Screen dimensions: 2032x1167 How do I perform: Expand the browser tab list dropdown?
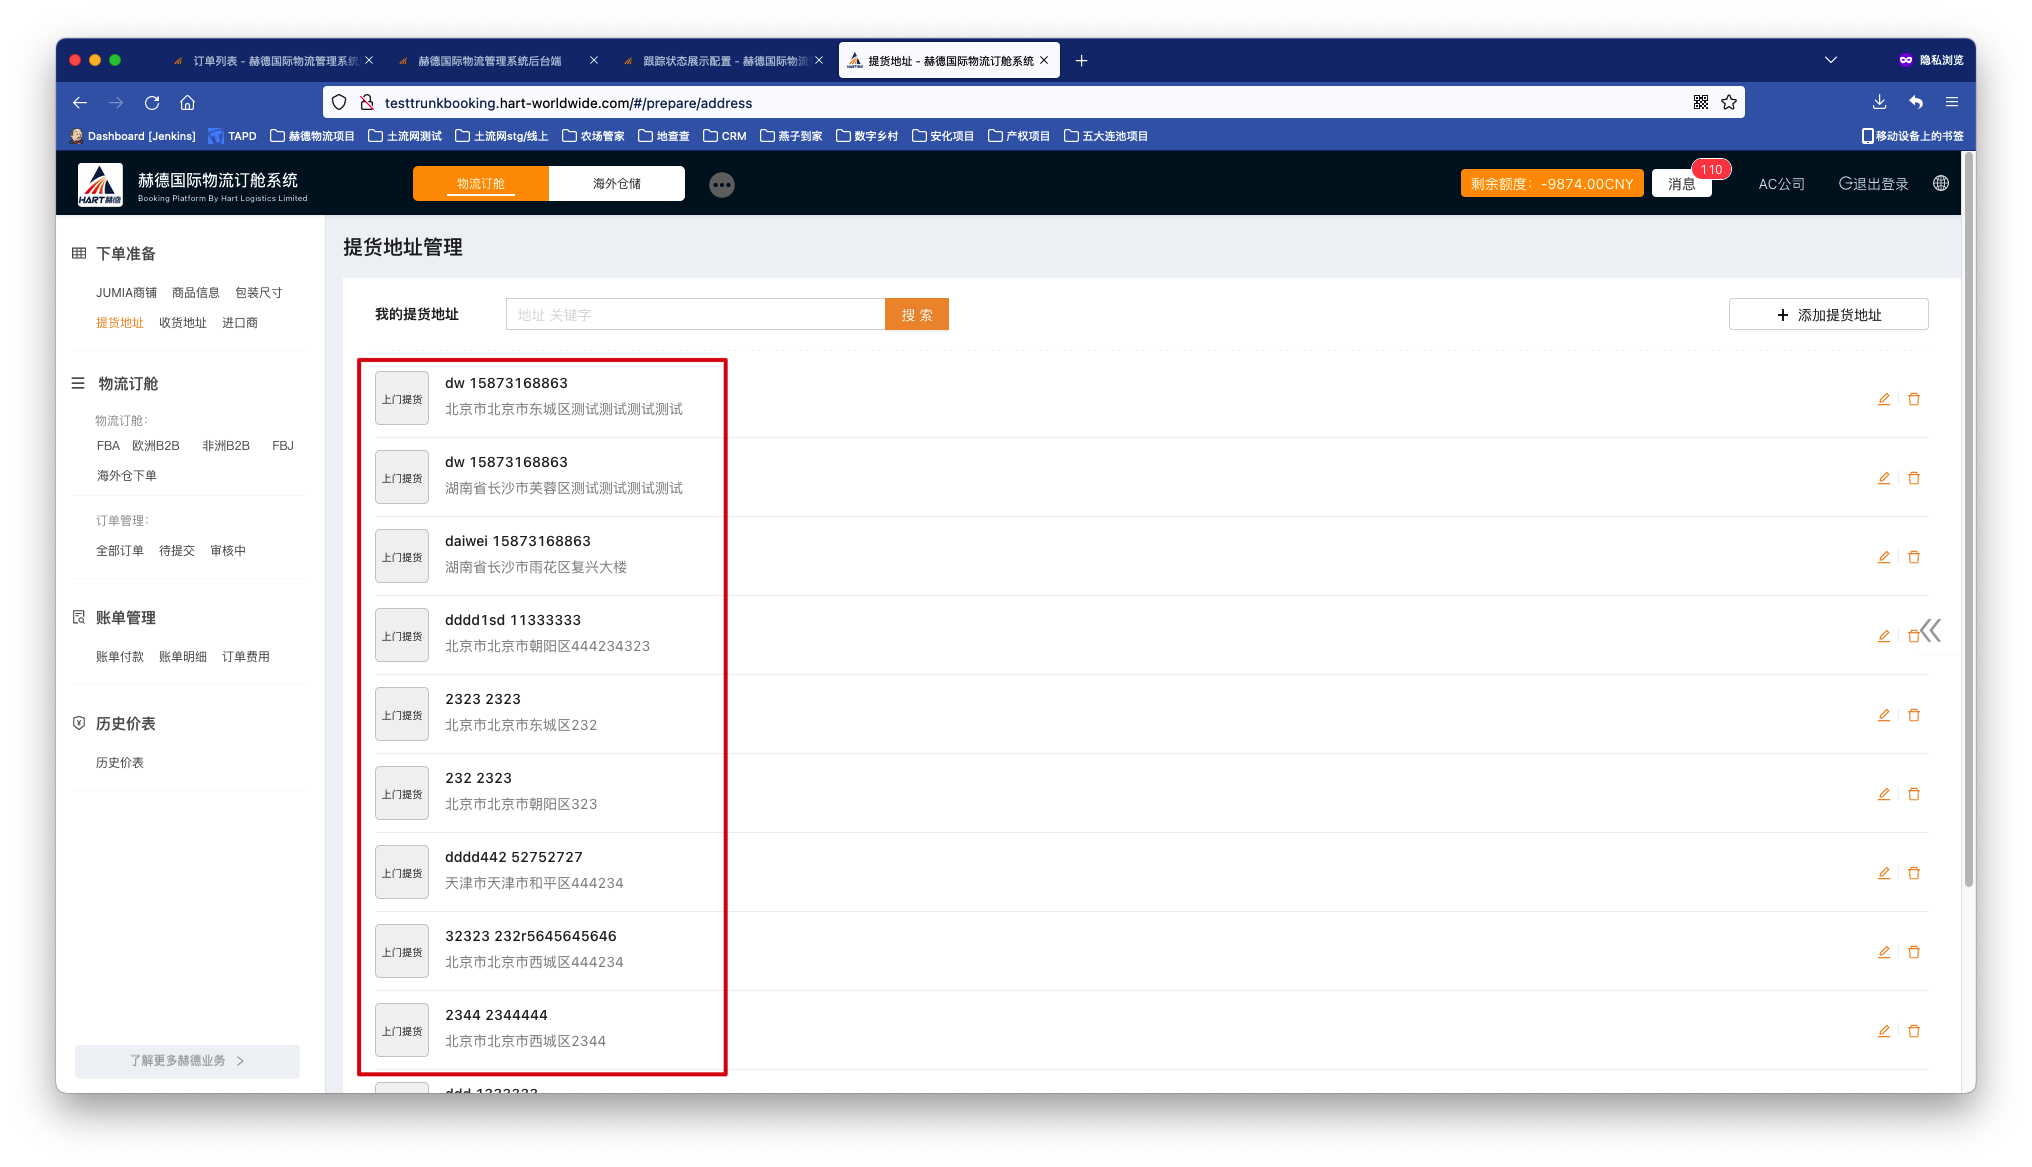[1831, 60]
